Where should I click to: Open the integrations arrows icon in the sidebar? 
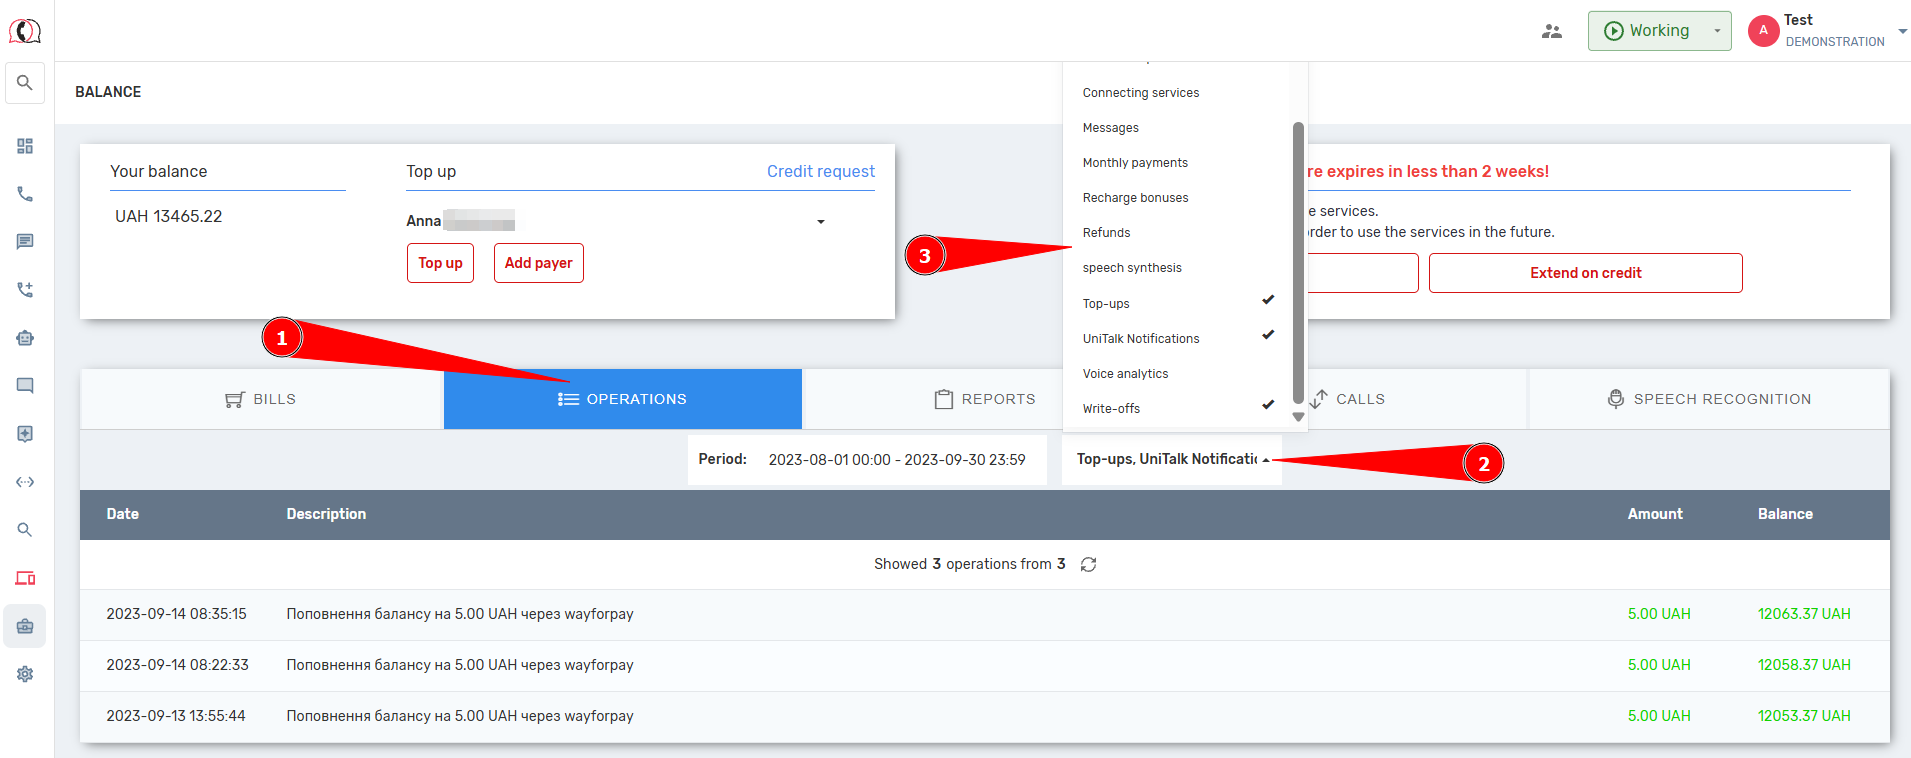[25, 482]
